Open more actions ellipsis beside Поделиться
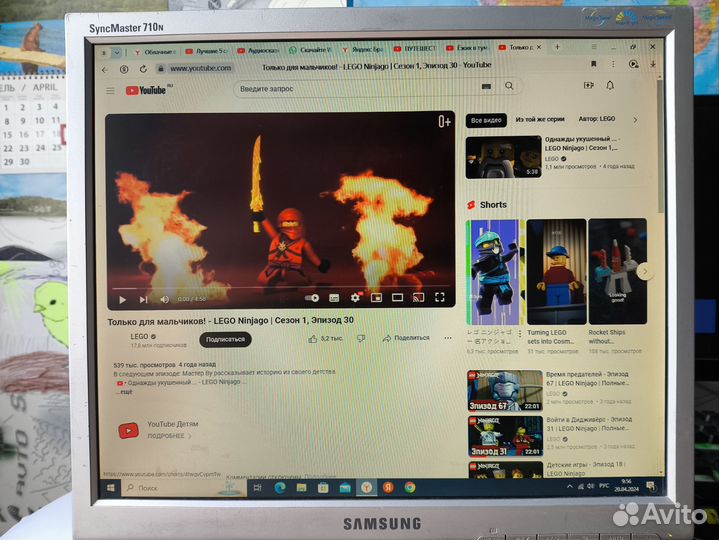Viewport: 719px width, 540px height. [x=448, y=338]
